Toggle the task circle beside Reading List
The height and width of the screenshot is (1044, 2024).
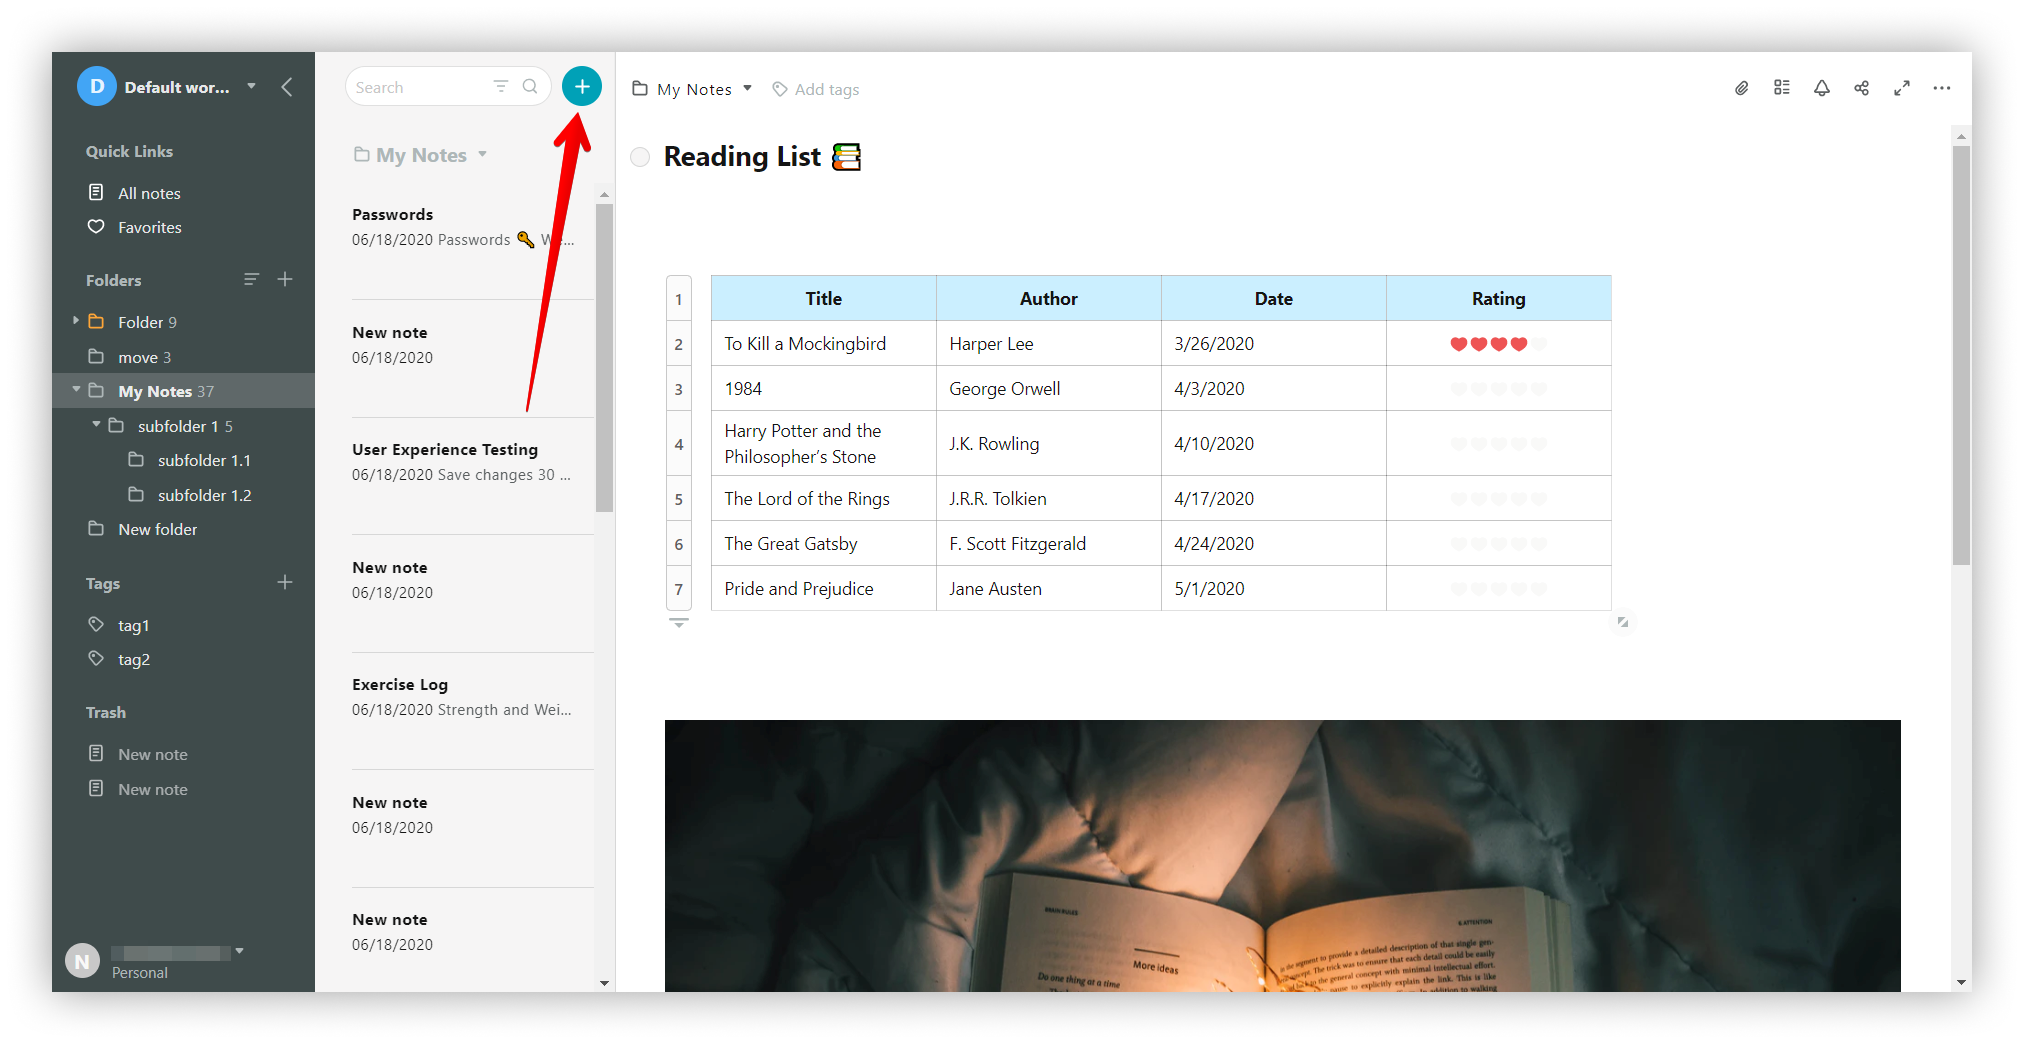[640, 157]
